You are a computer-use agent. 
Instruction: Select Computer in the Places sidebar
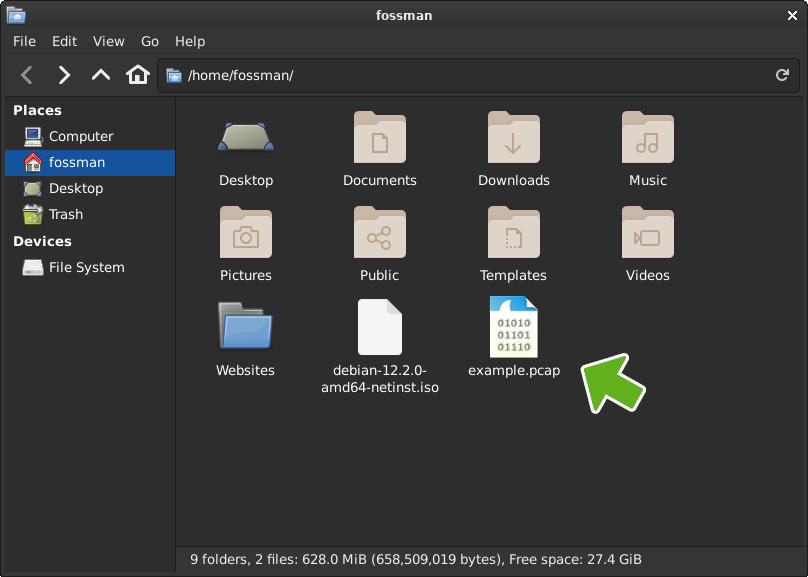pos(80,136)
